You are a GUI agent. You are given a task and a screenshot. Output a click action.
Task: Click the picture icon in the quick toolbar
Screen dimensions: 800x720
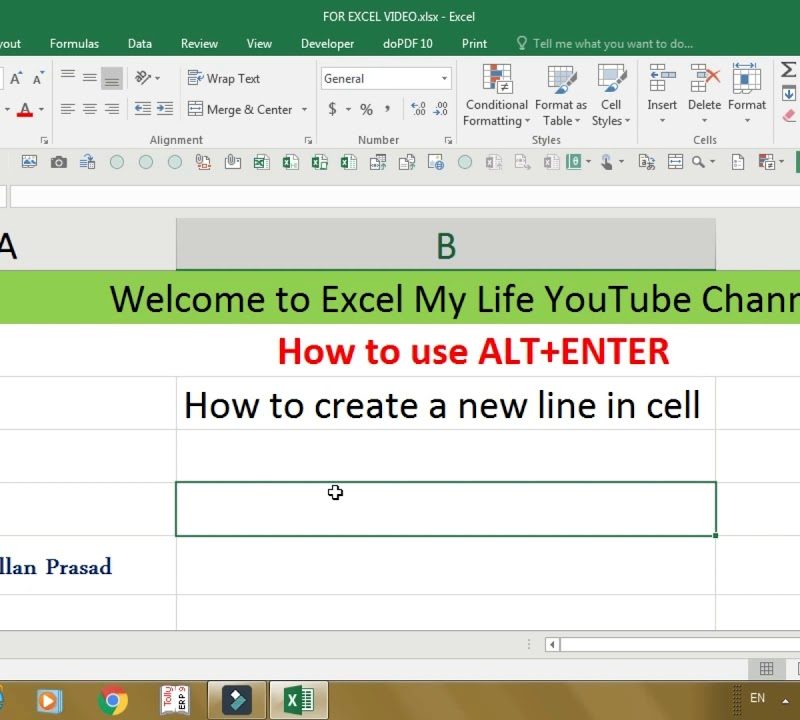29,162
